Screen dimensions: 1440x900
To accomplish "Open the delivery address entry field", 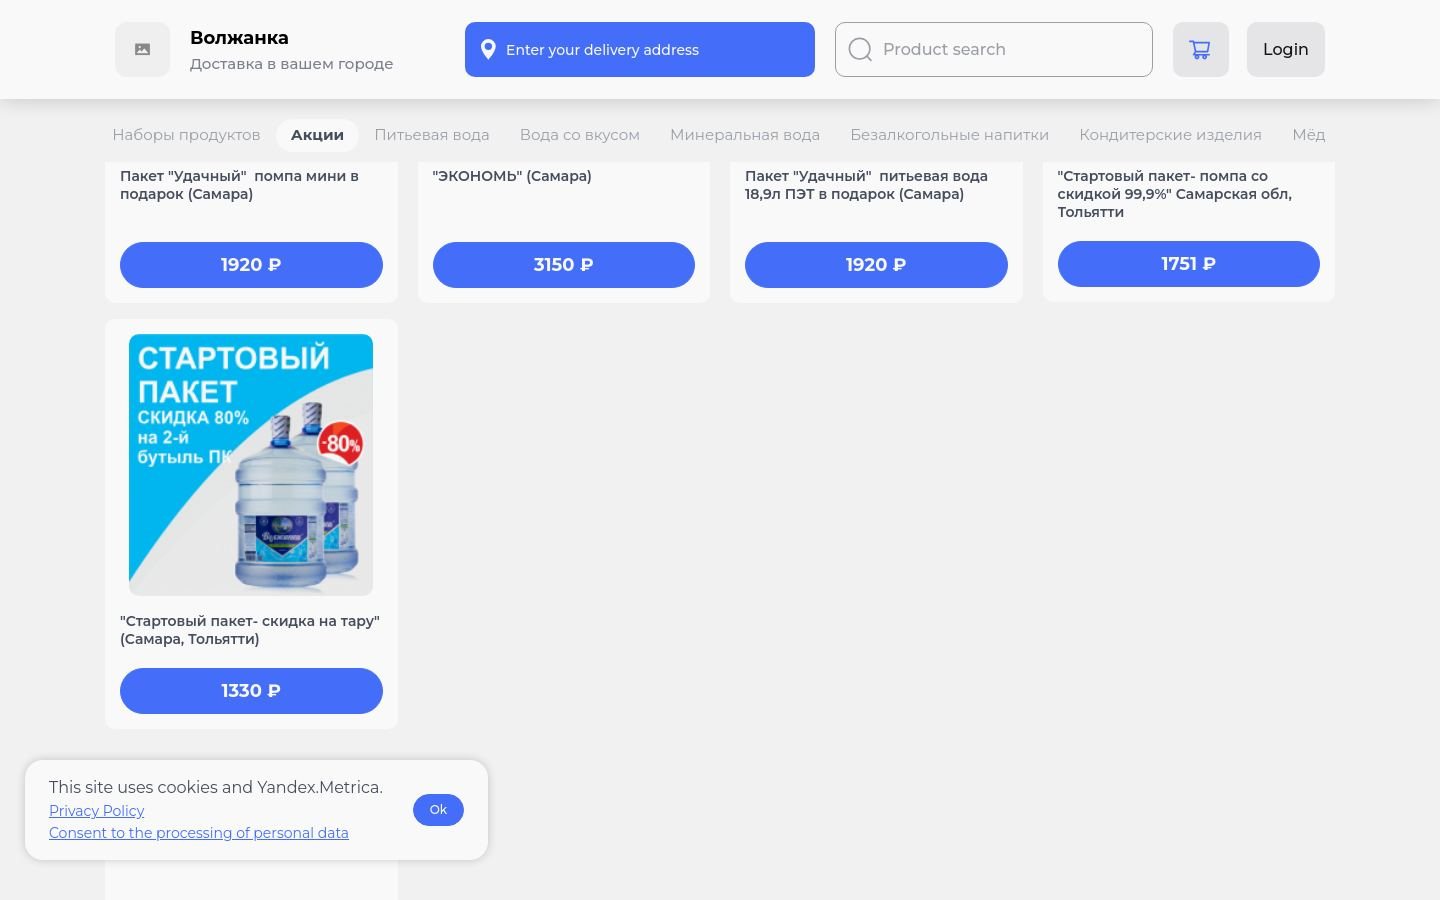I will 639,50.
